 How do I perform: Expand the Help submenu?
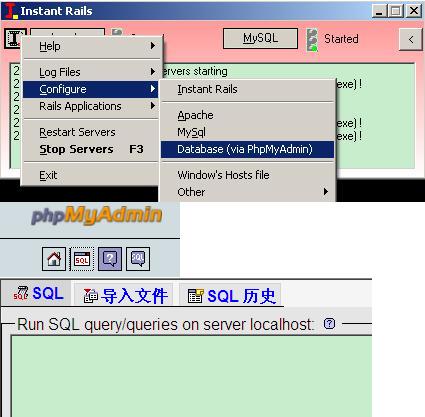(91, 46)
